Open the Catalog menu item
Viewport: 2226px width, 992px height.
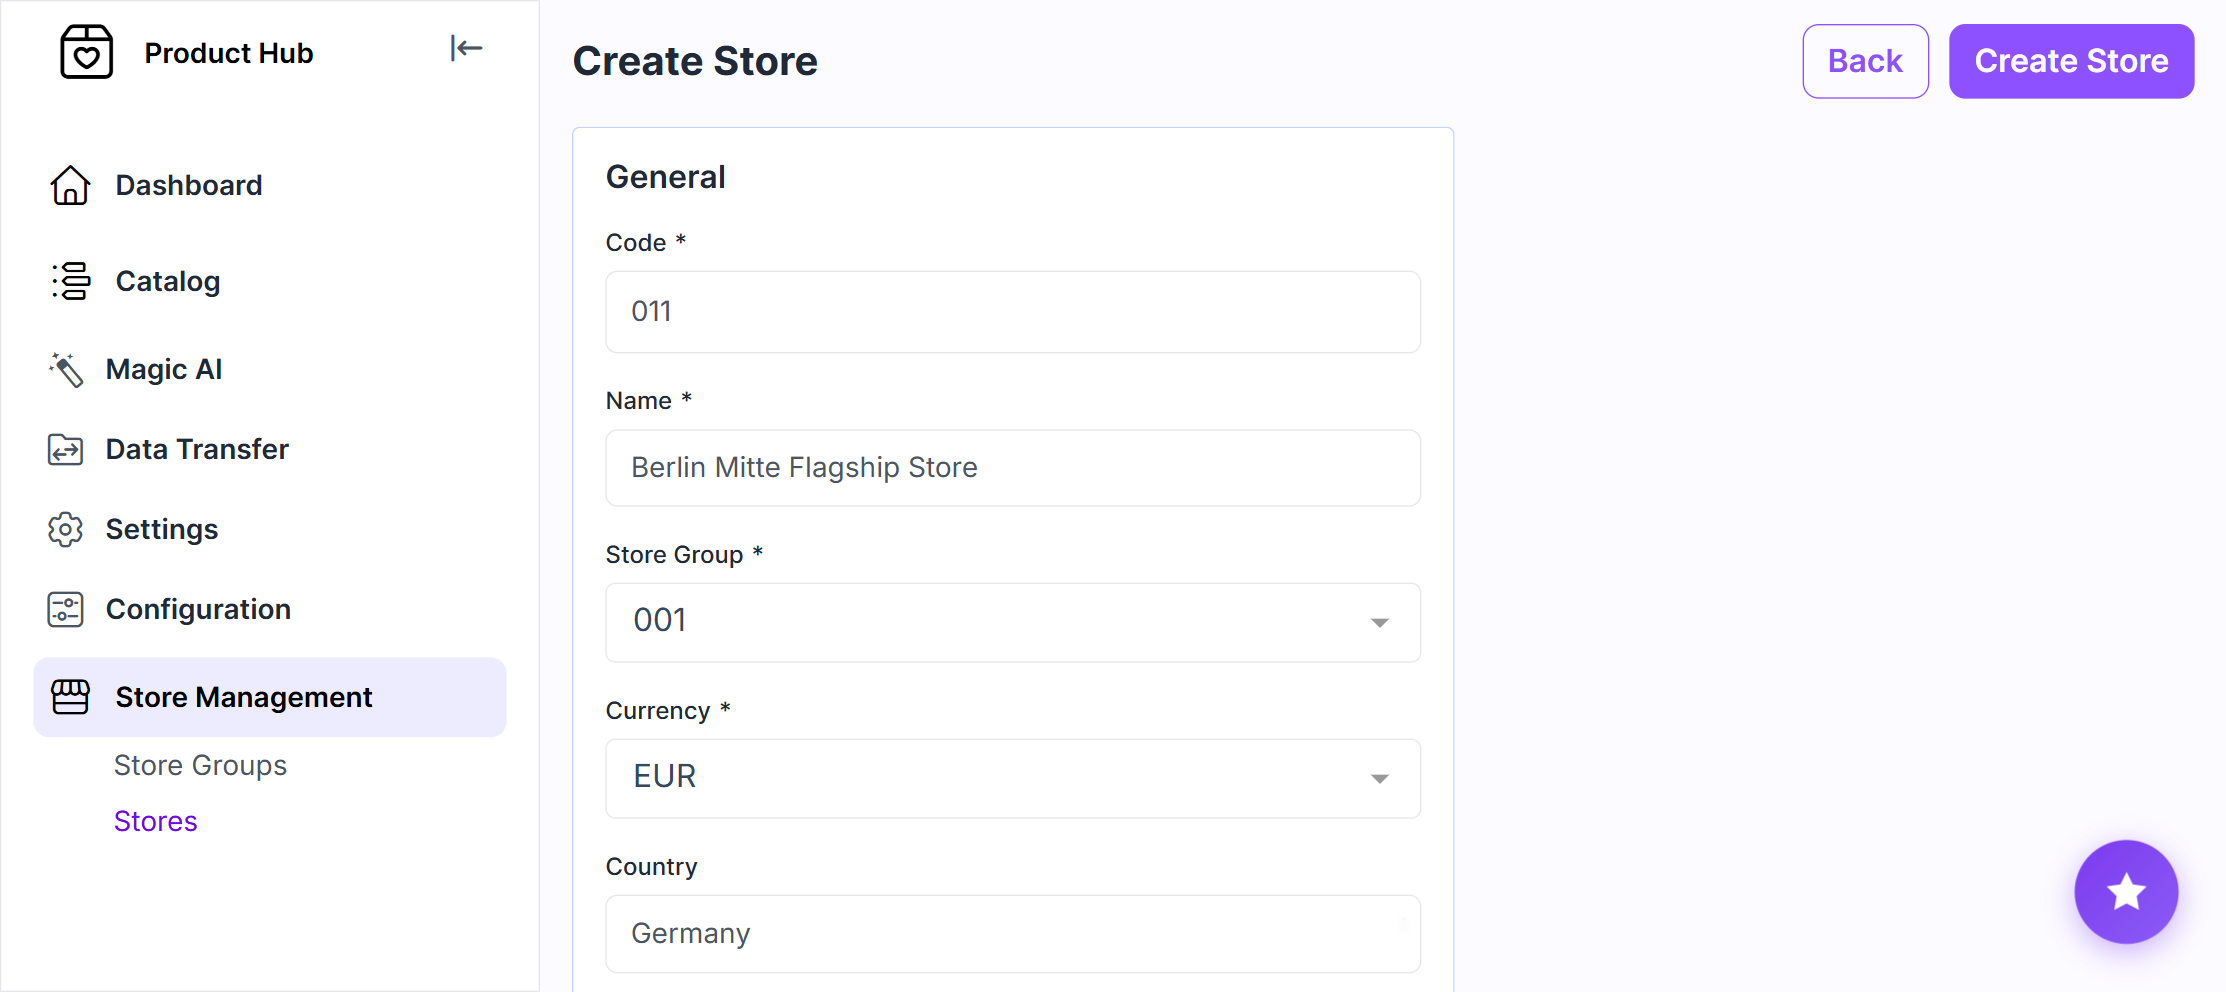(168, 281)
